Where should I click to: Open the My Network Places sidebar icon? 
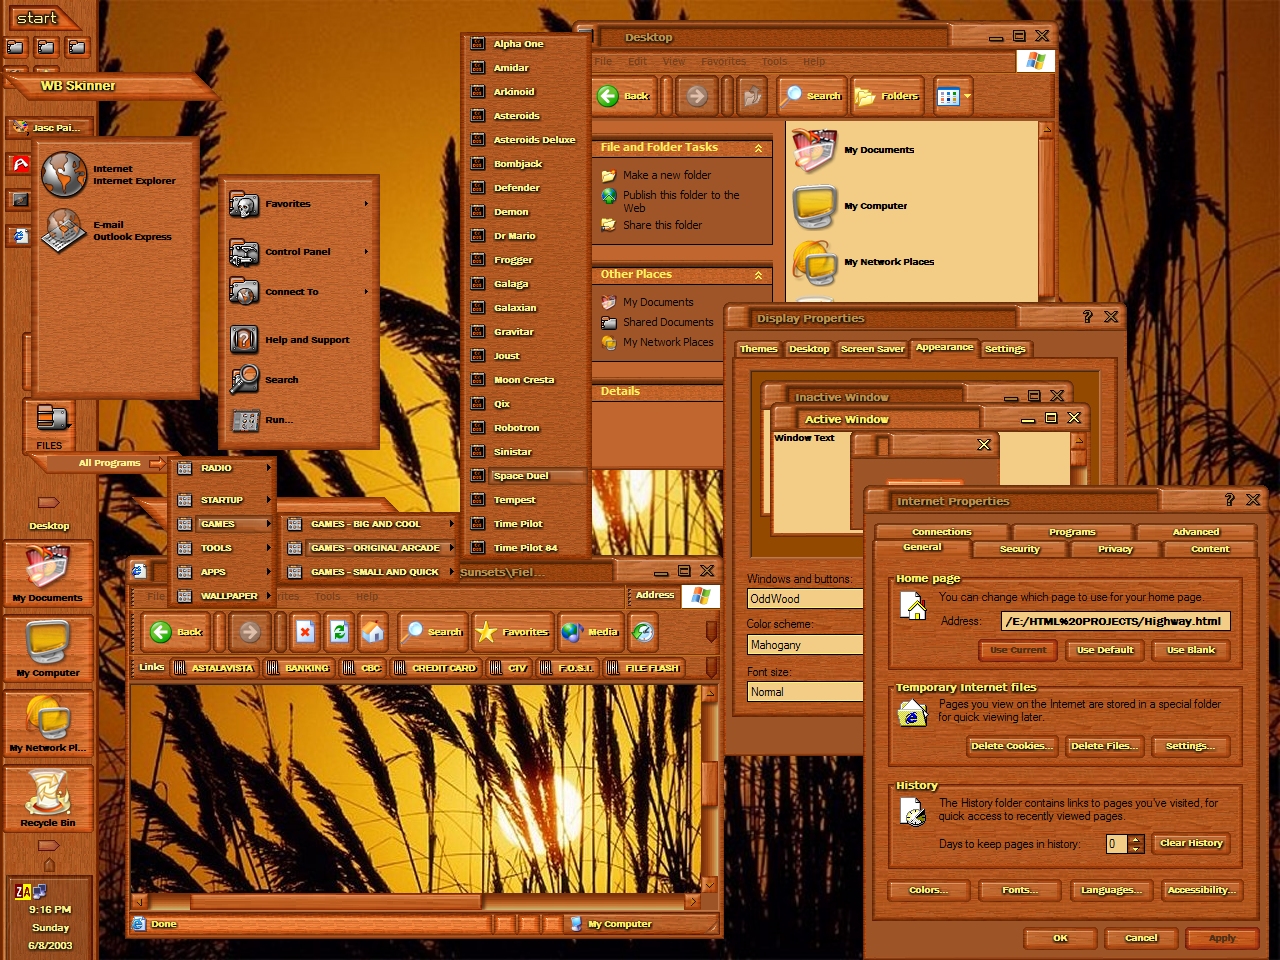[48, 724]
